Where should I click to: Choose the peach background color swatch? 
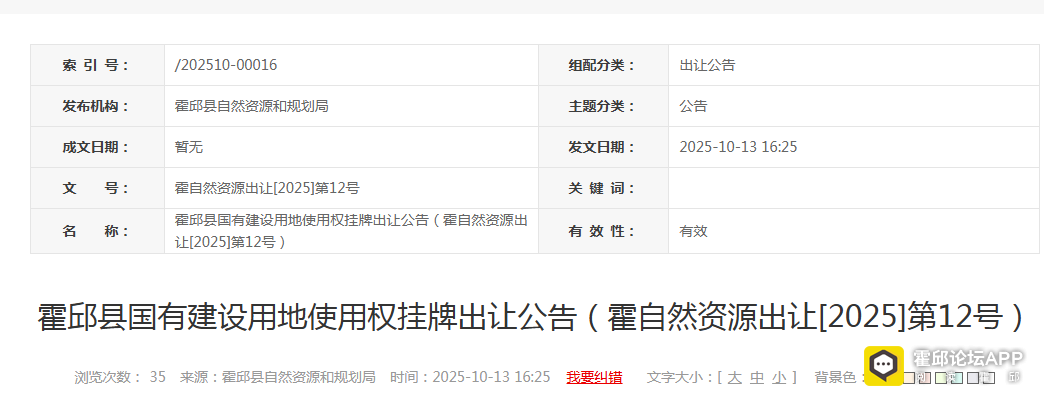pyautogui.click(x=909, y=378)
